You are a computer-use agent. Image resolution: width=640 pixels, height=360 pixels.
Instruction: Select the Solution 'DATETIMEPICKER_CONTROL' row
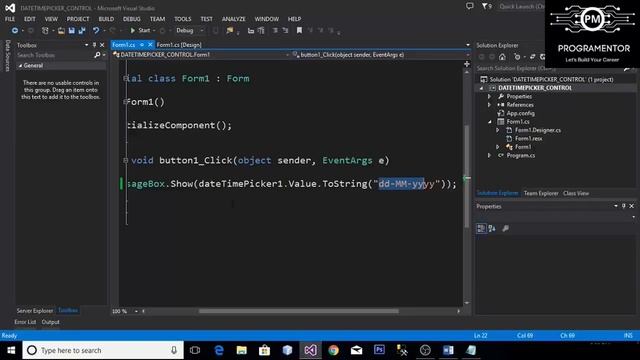tap(551, 80)
